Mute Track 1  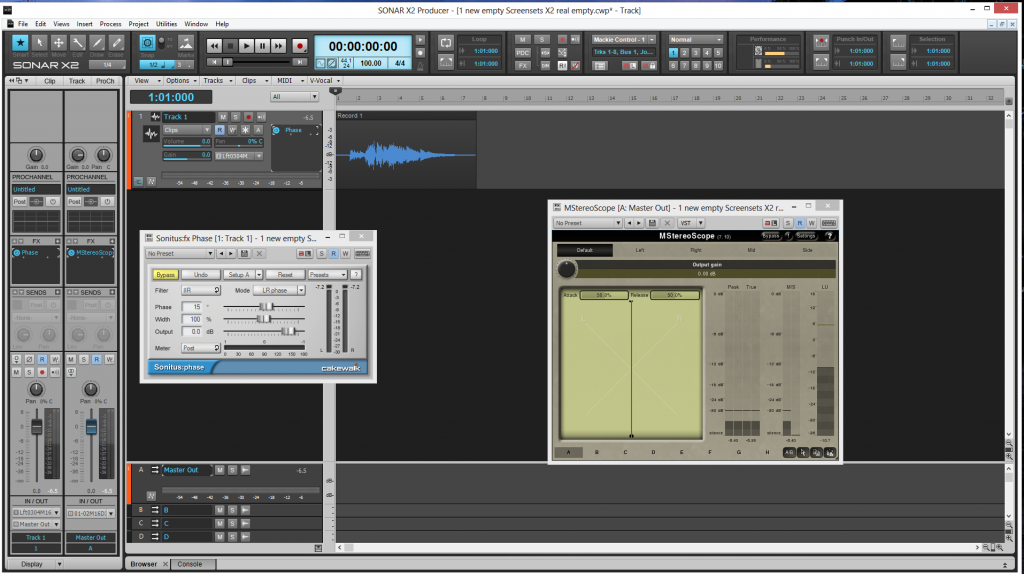click(223, 117)
